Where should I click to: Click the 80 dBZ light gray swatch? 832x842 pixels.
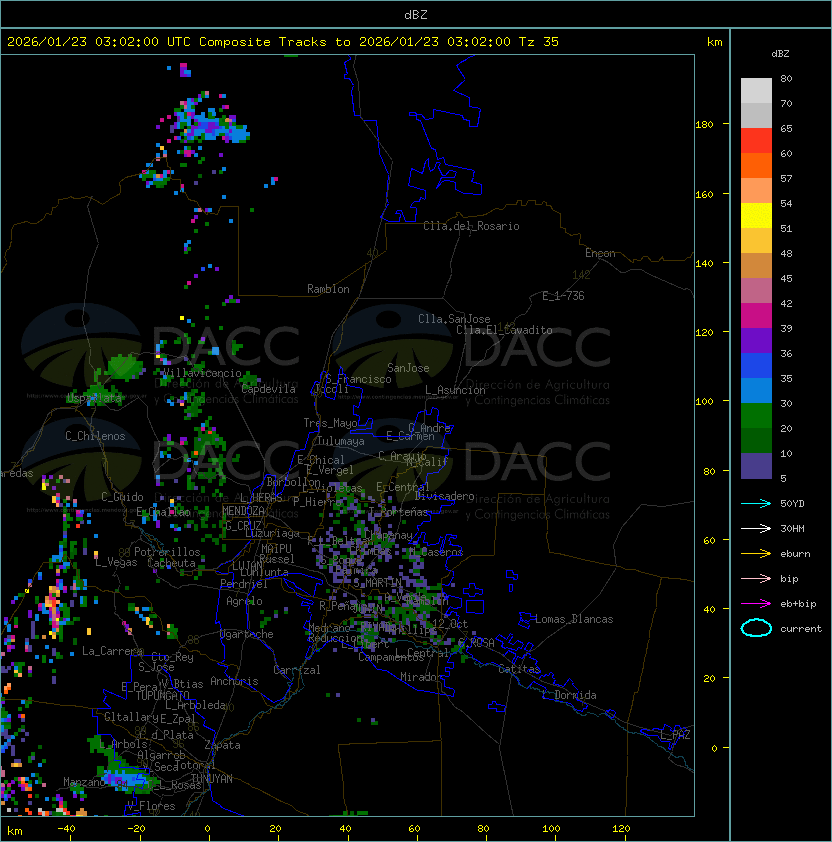(756, 90)
